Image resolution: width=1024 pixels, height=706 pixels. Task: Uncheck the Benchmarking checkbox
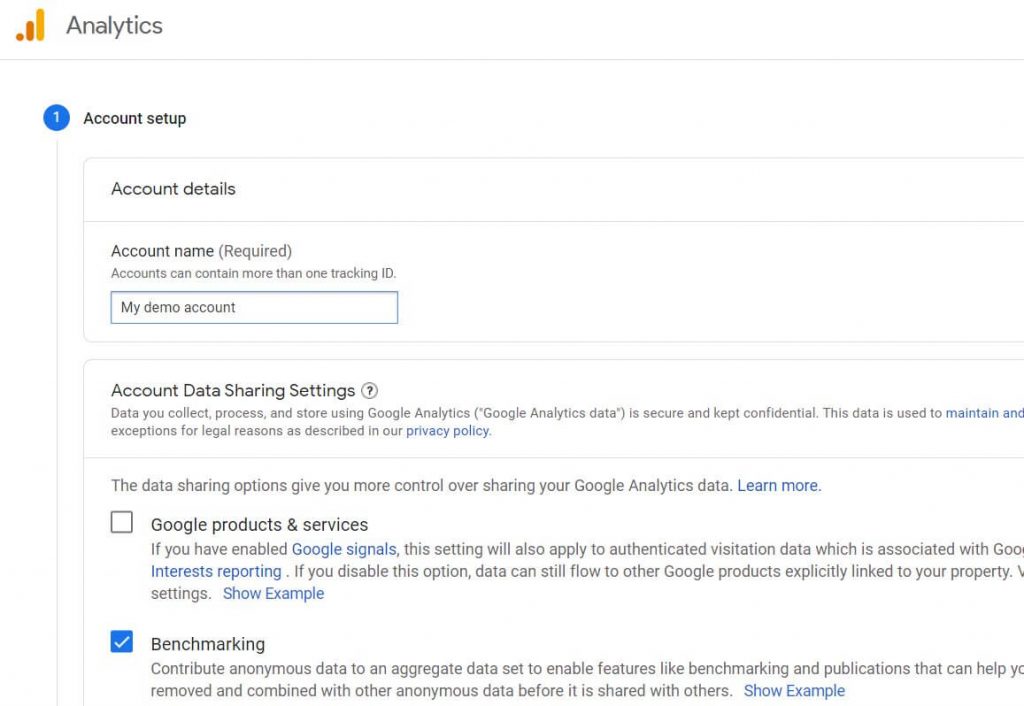click(x=122, y=642)
